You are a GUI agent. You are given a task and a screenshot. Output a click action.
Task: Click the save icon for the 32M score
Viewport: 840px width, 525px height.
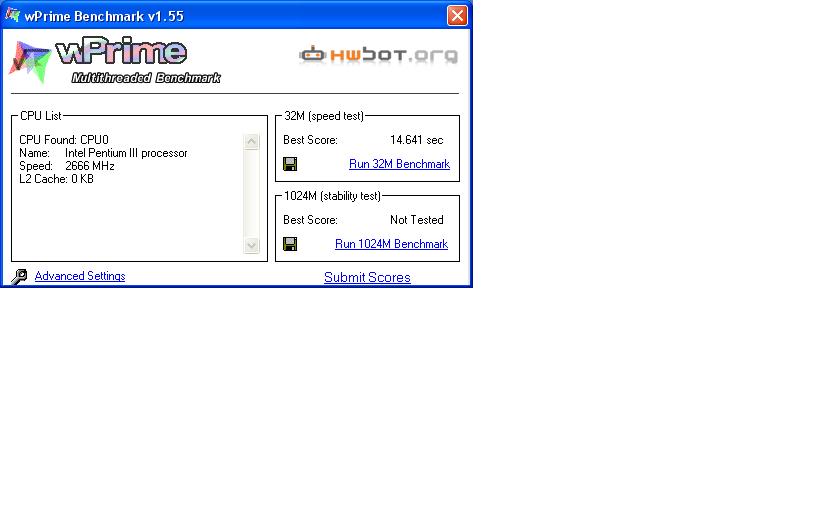tap(290, 164)
